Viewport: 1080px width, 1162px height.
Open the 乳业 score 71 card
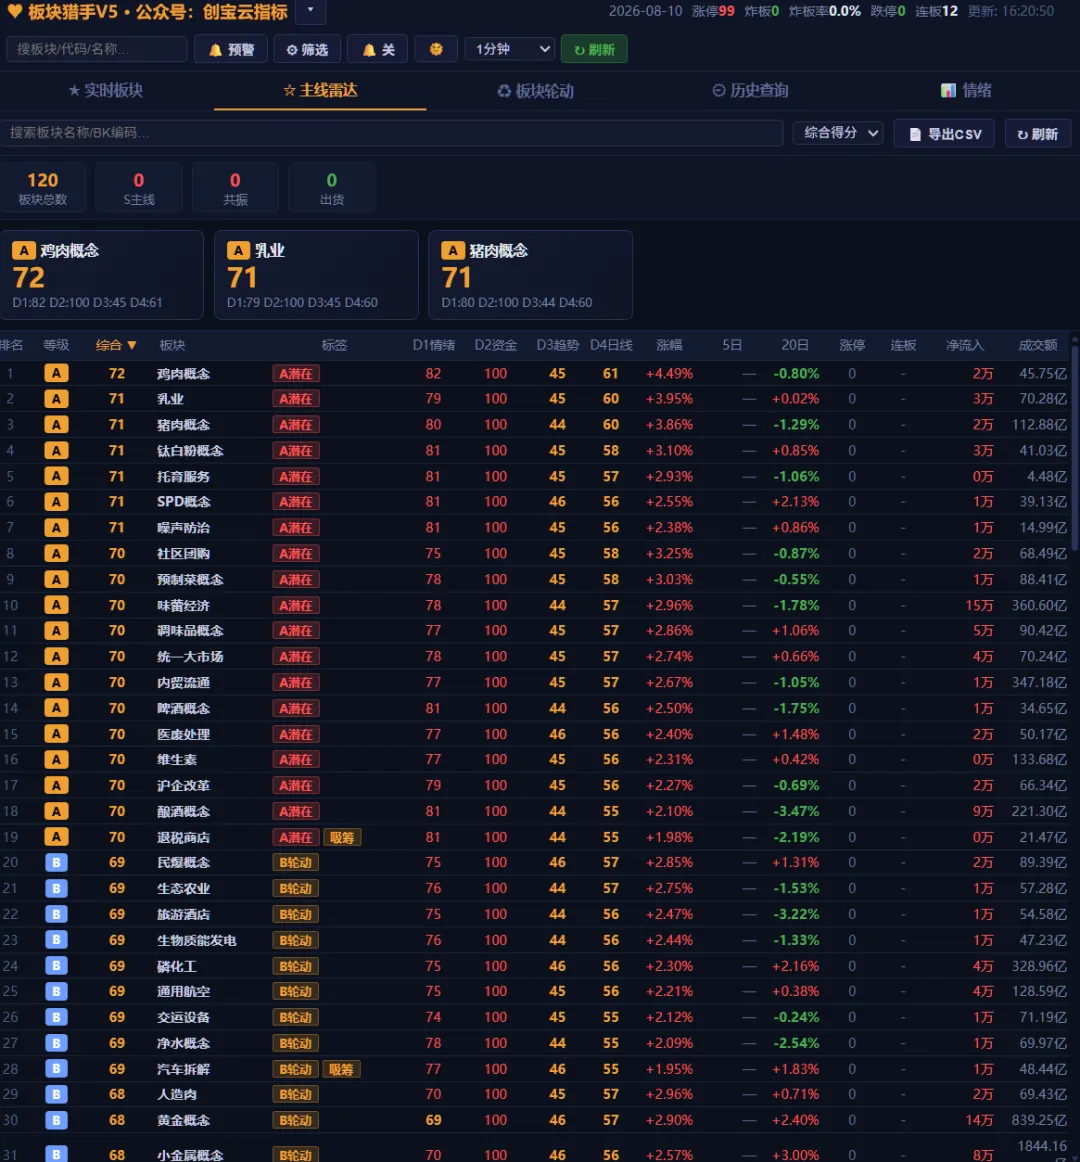(x=317, y=275)
